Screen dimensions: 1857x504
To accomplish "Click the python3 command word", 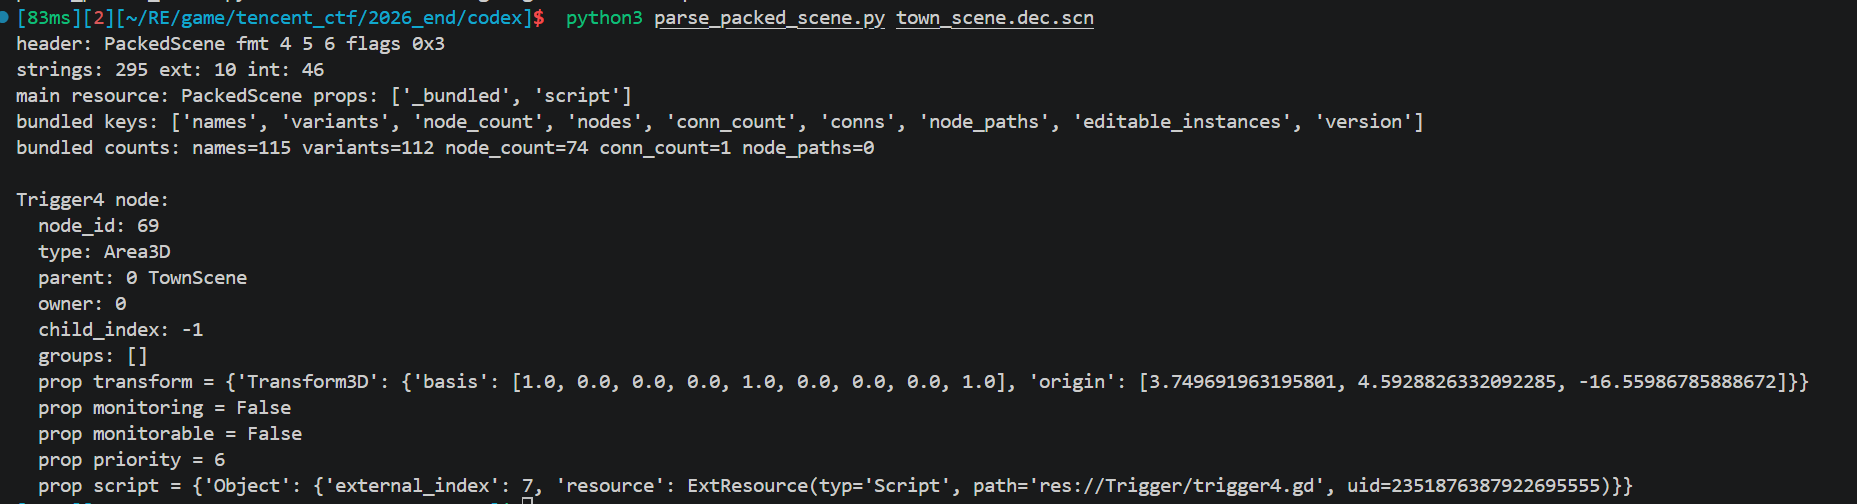I will [x=604, y=18].
